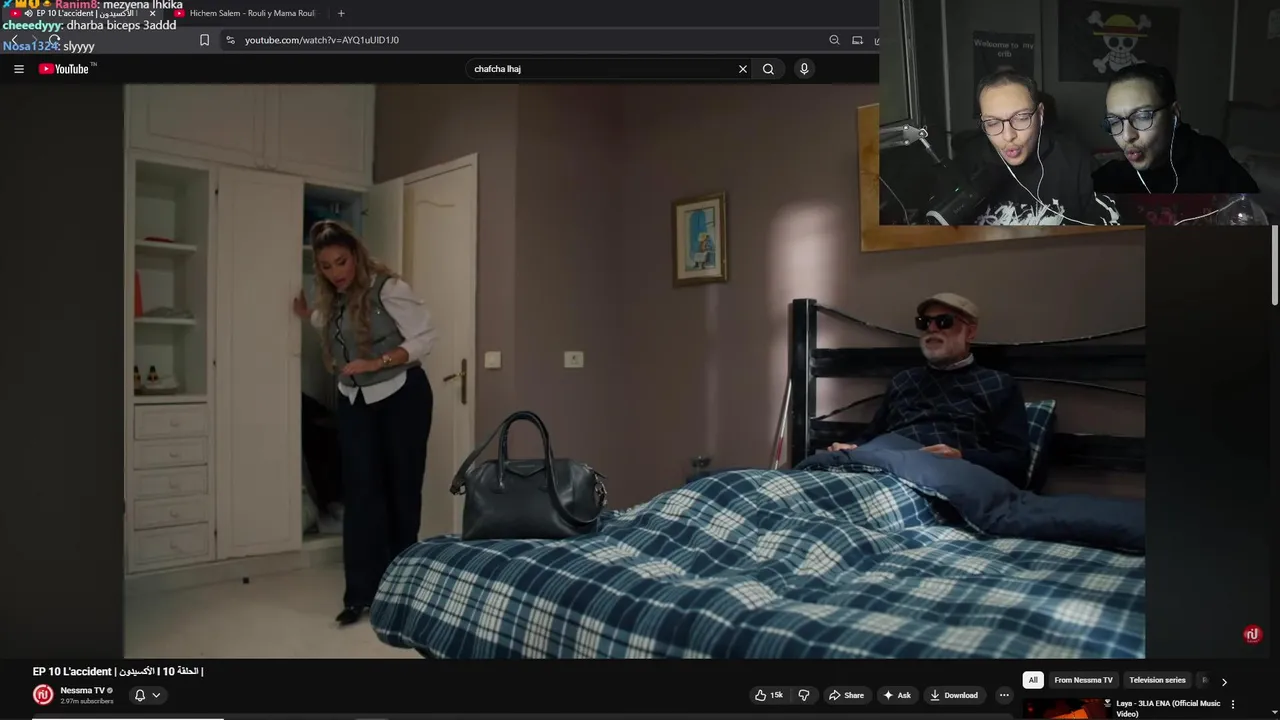Open site information icon in address bar
Screen dimensions: 1280x720
point(230,40)
